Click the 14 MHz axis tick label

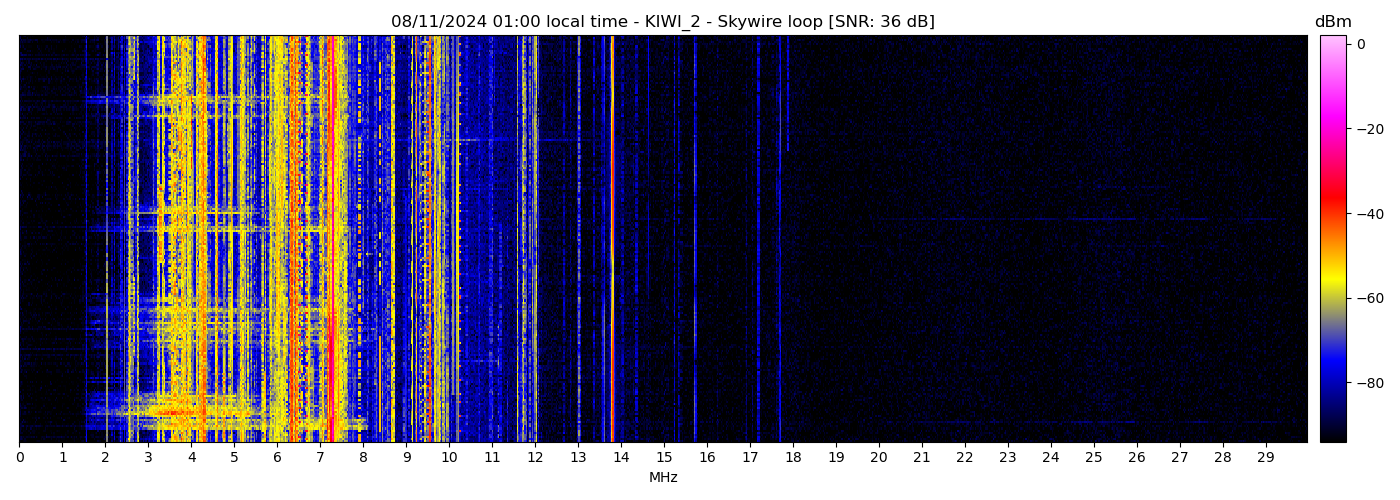tap(621, 458)
